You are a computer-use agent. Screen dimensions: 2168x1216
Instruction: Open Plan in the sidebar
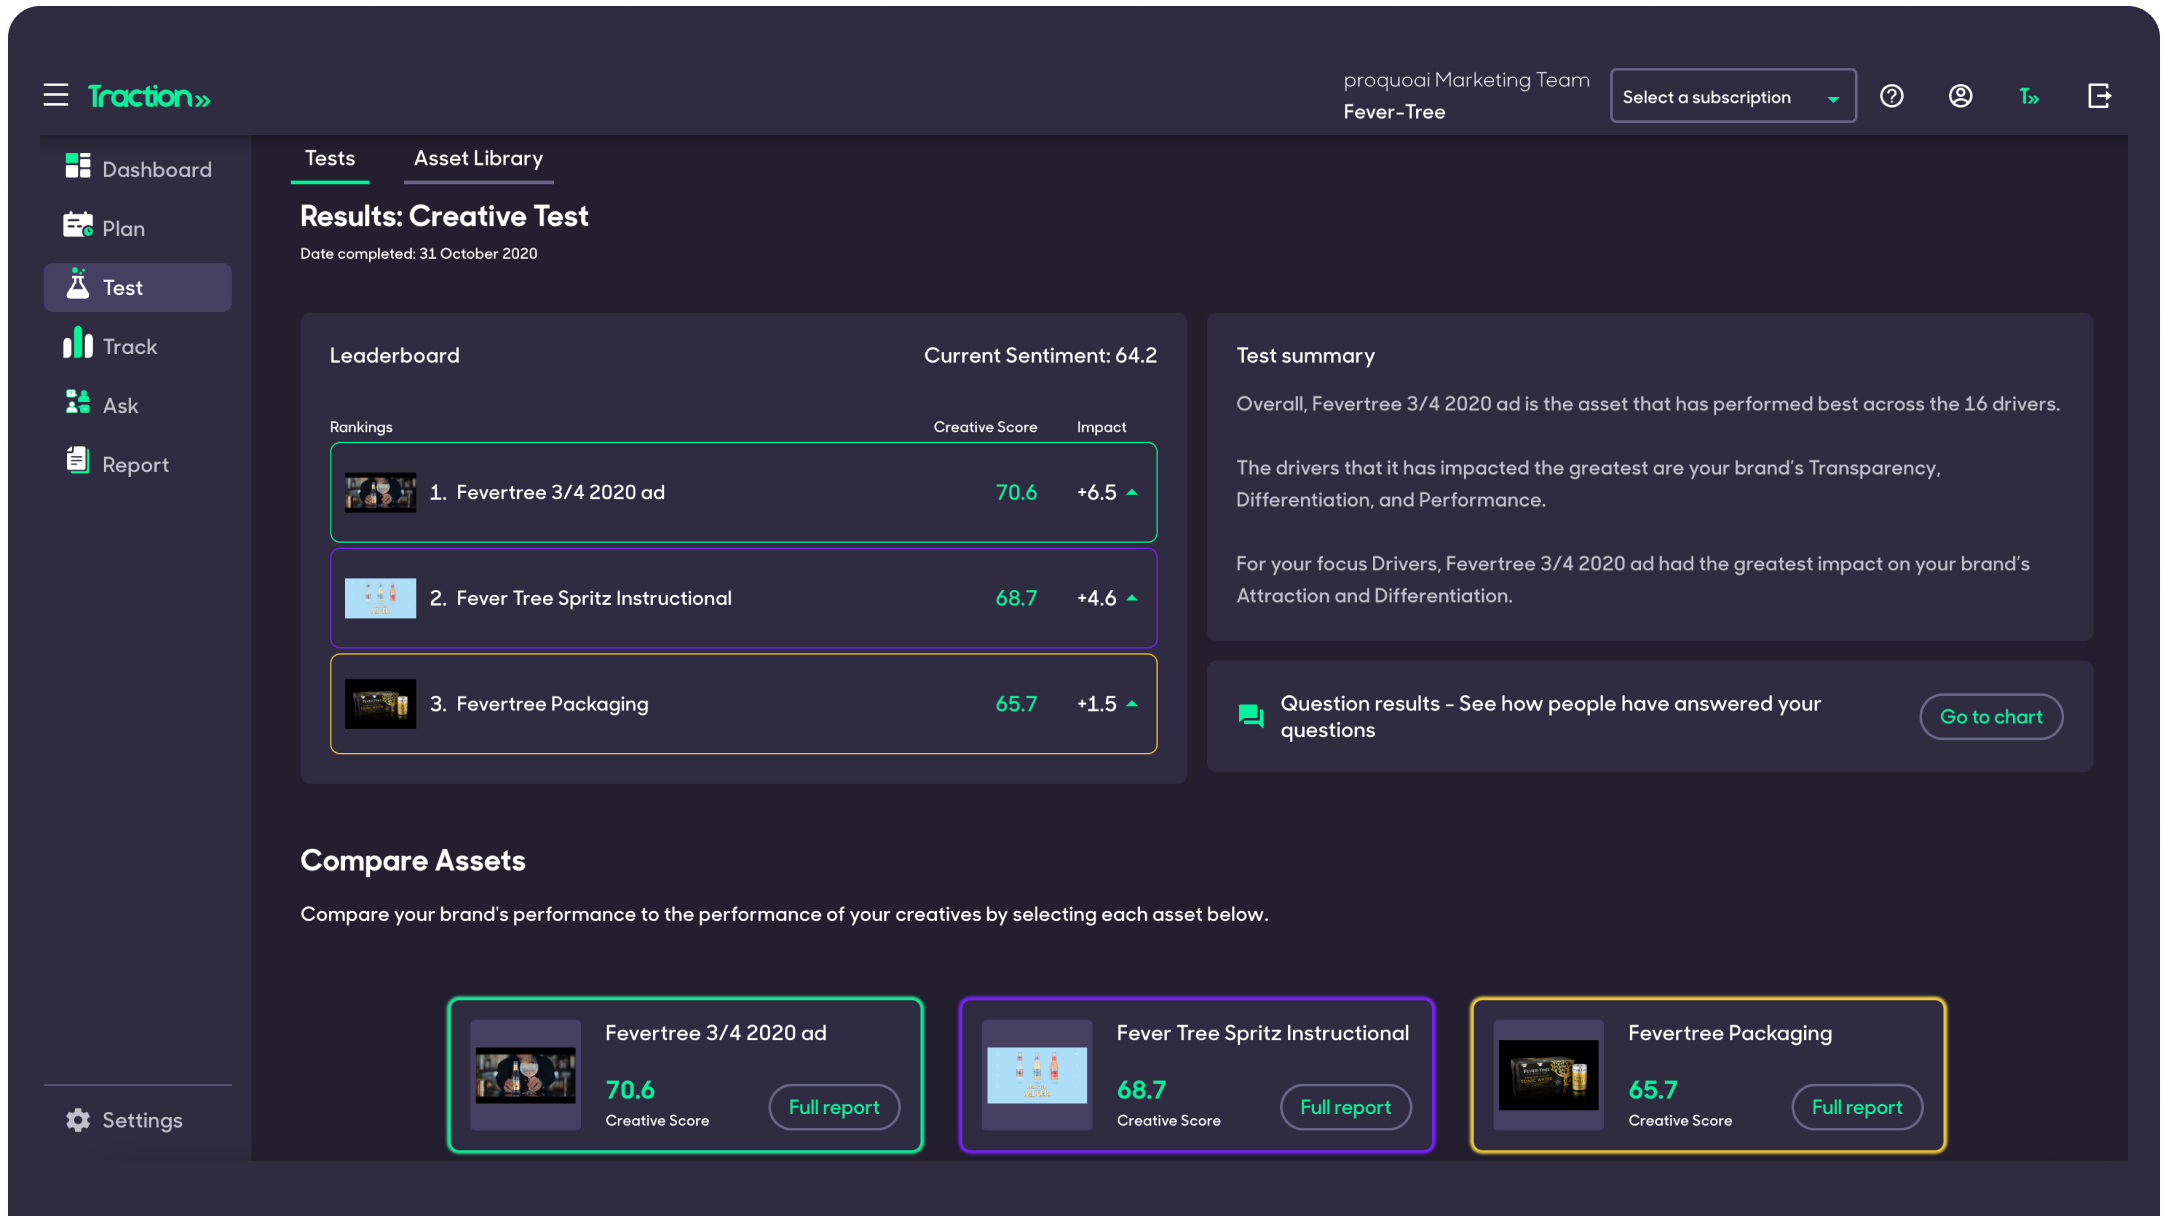point(138,228)
